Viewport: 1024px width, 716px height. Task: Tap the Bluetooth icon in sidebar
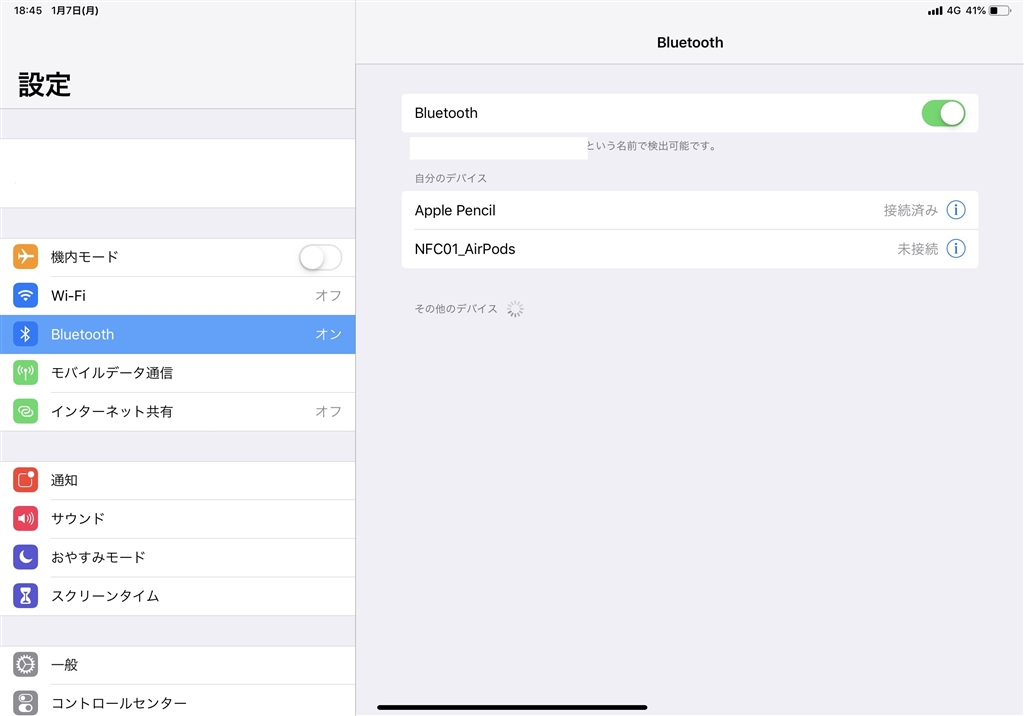point(25,334)
